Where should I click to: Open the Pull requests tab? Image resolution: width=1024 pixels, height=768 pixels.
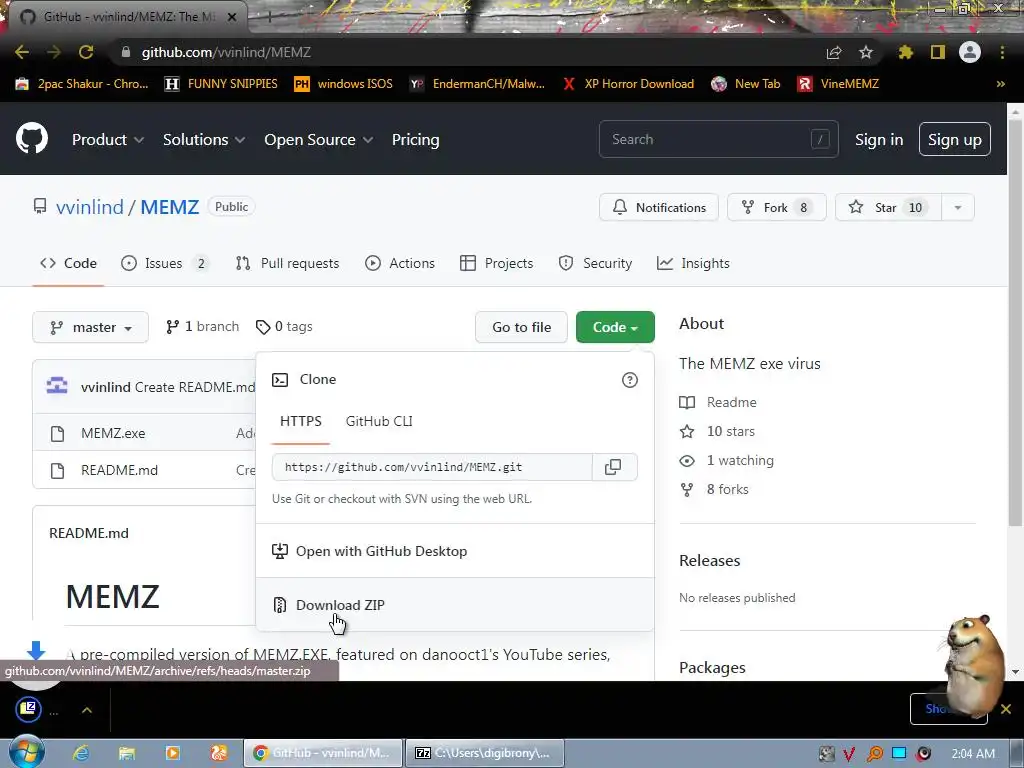point(287,263)
